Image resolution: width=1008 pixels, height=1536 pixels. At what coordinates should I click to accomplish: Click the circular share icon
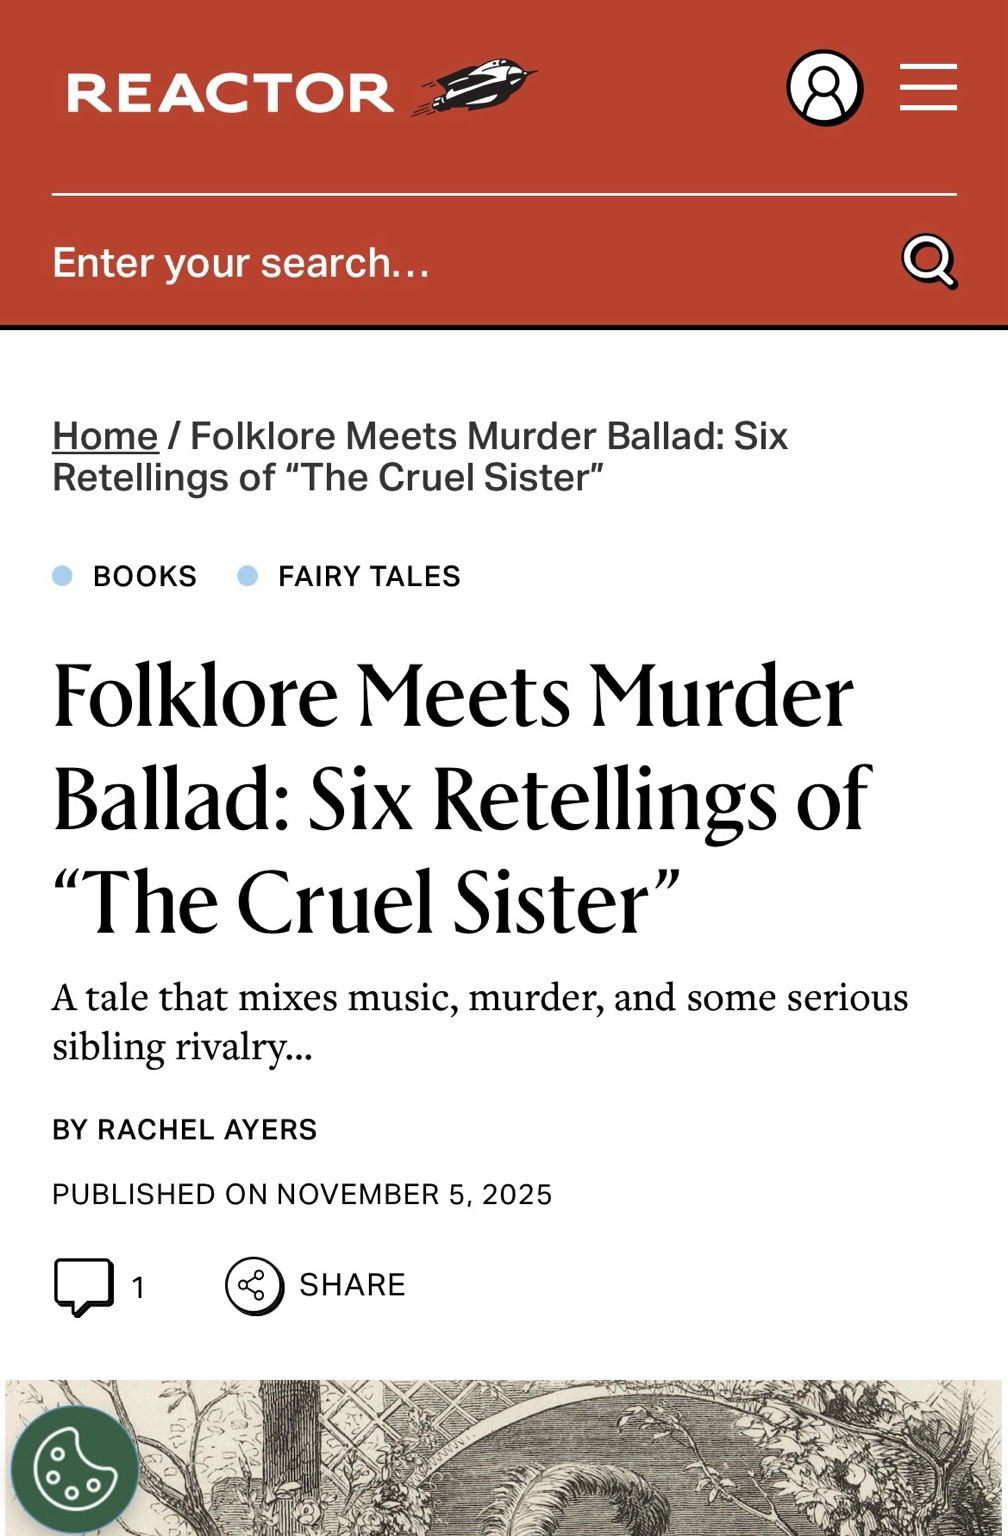254,1285
